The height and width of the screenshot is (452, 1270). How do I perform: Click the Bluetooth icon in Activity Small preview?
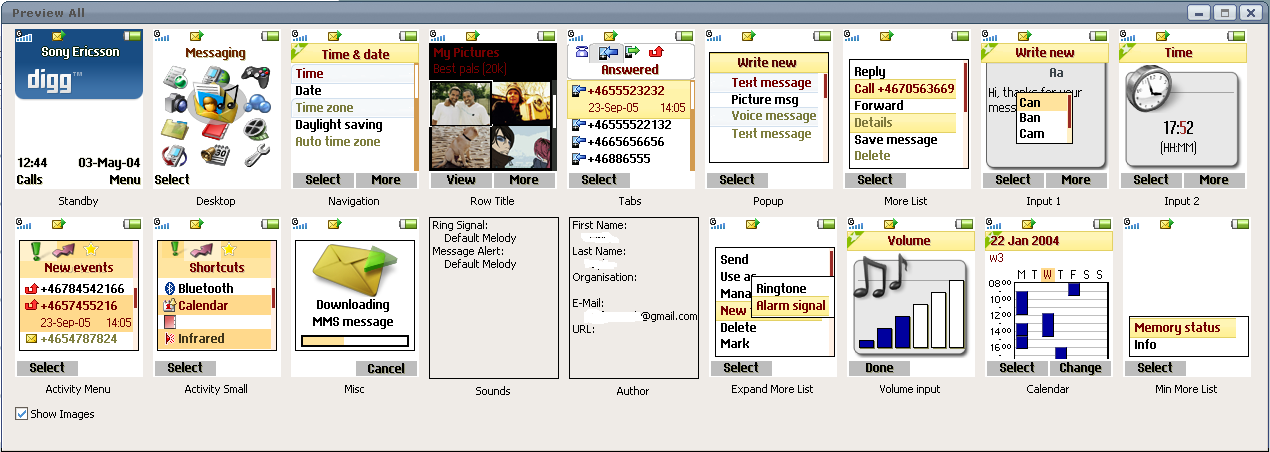pos(170,288)
